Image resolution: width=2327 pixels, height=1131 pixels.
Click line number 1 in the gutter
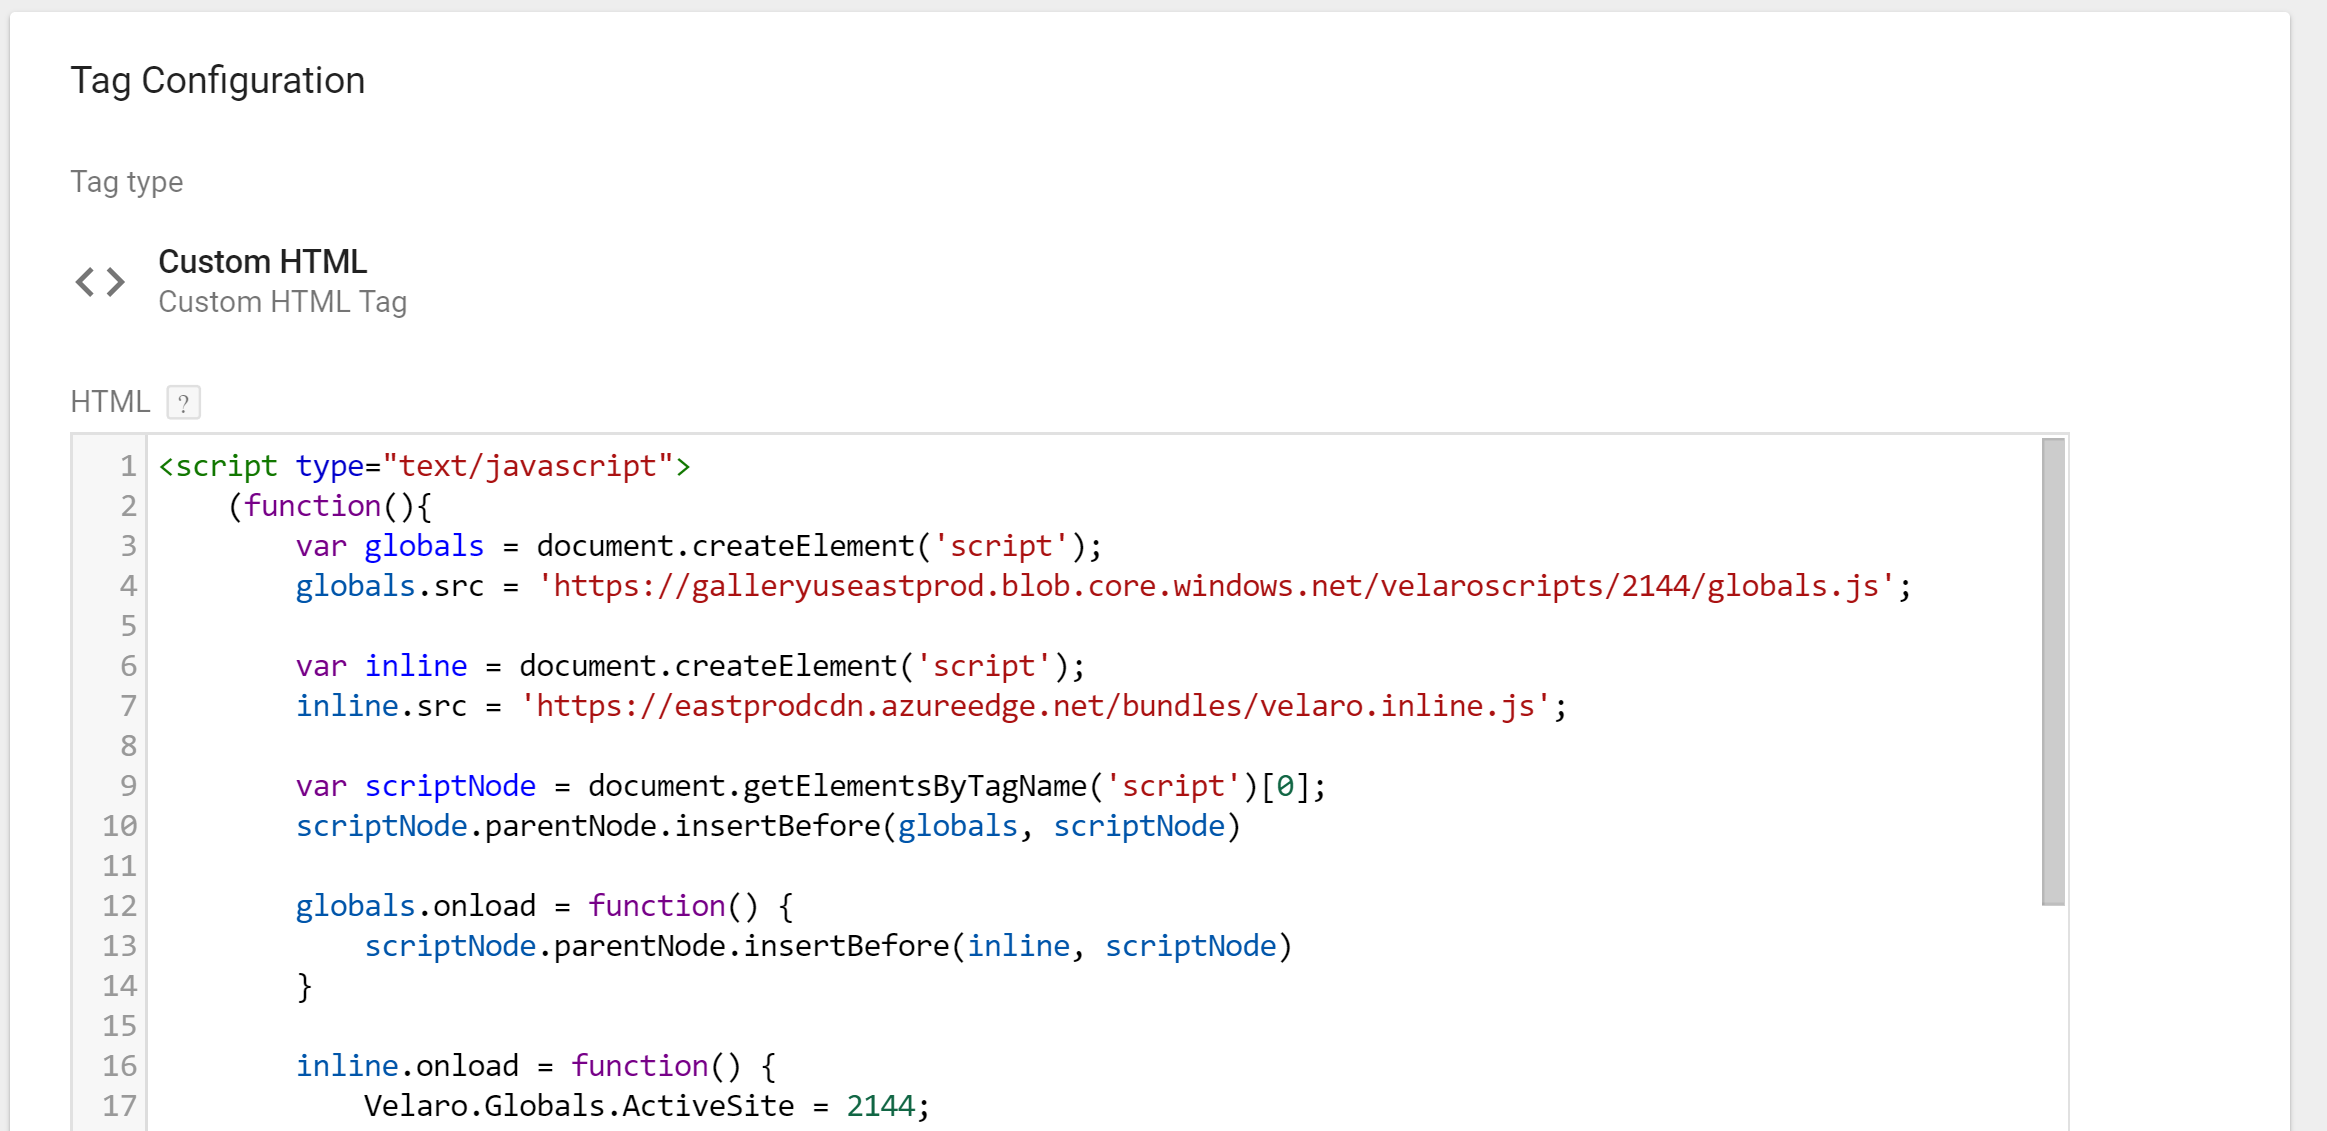128,466
